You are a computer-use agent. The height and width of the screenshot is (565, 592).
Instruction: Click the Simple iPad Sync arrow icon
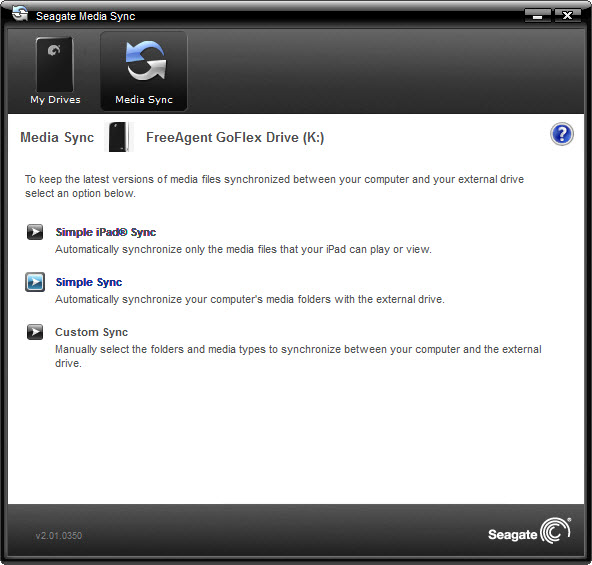35,232
